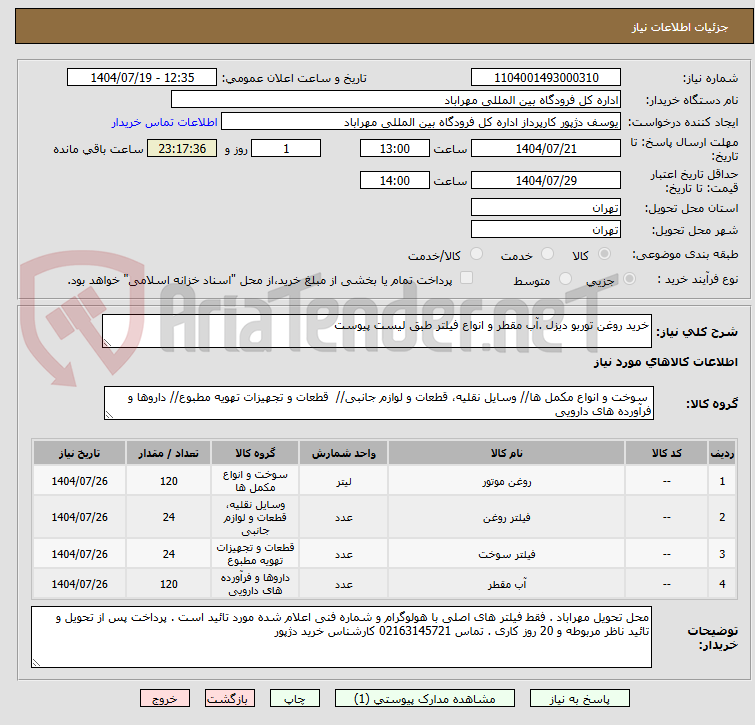Click the خروج exit button
Screen dimensions: 755x725
[165, 699]
